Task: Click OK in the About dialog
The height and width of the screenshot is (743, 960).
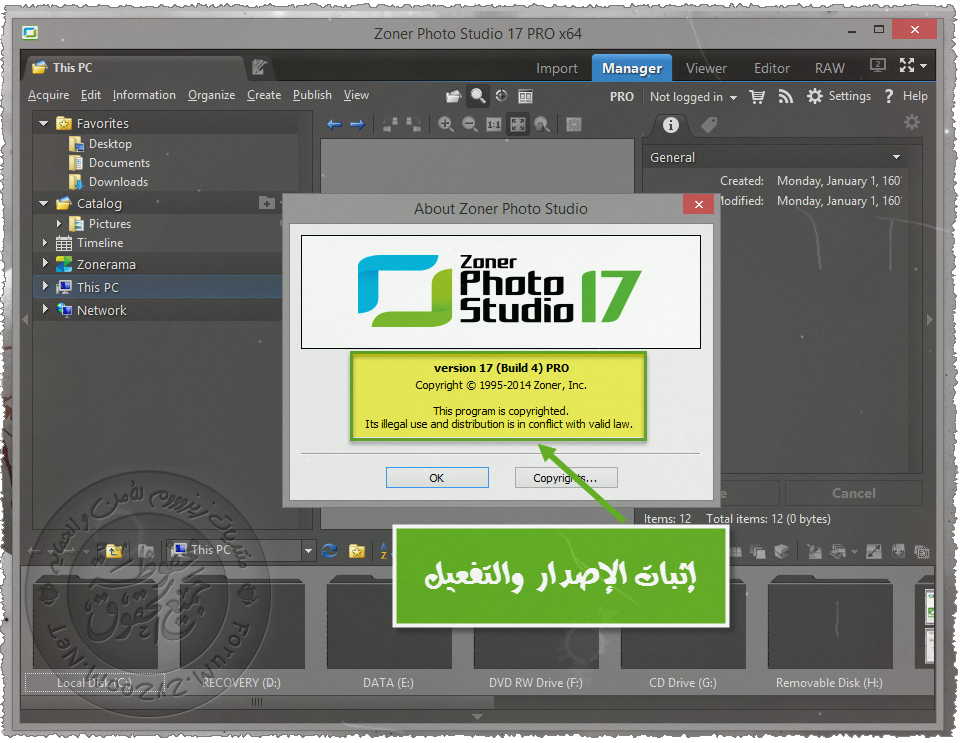Action: pyautogui.click(x=437, y=478)
